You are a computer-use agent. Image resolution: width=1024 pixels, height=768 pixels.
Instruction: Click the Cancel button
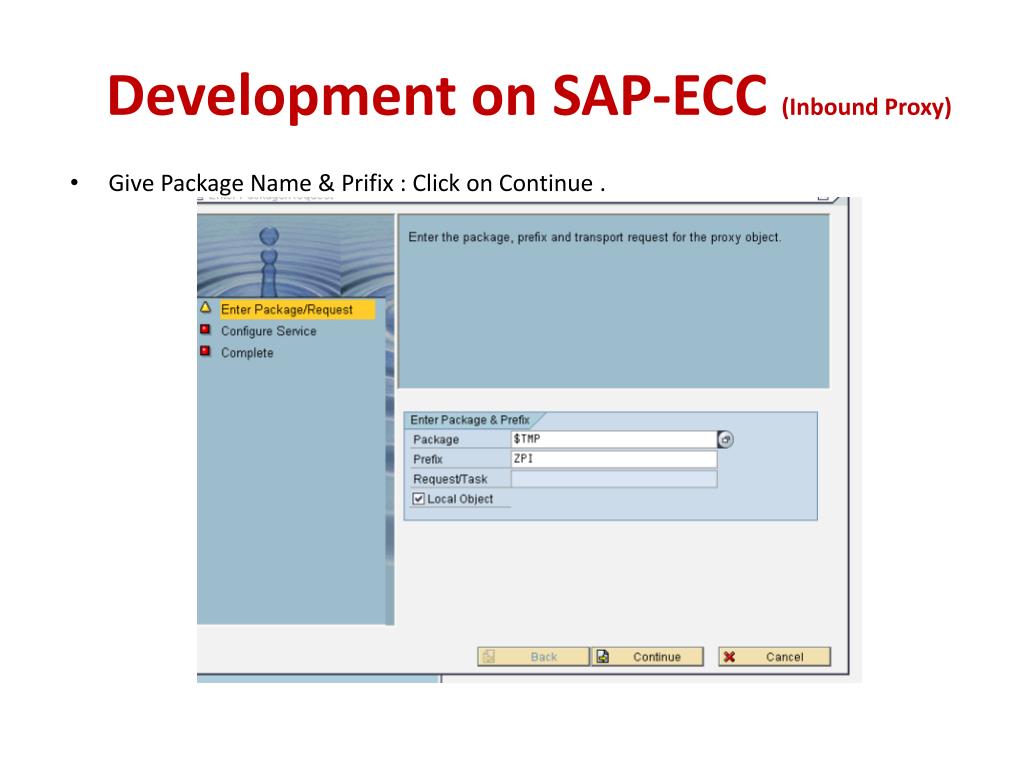click(x=775, y=656)
